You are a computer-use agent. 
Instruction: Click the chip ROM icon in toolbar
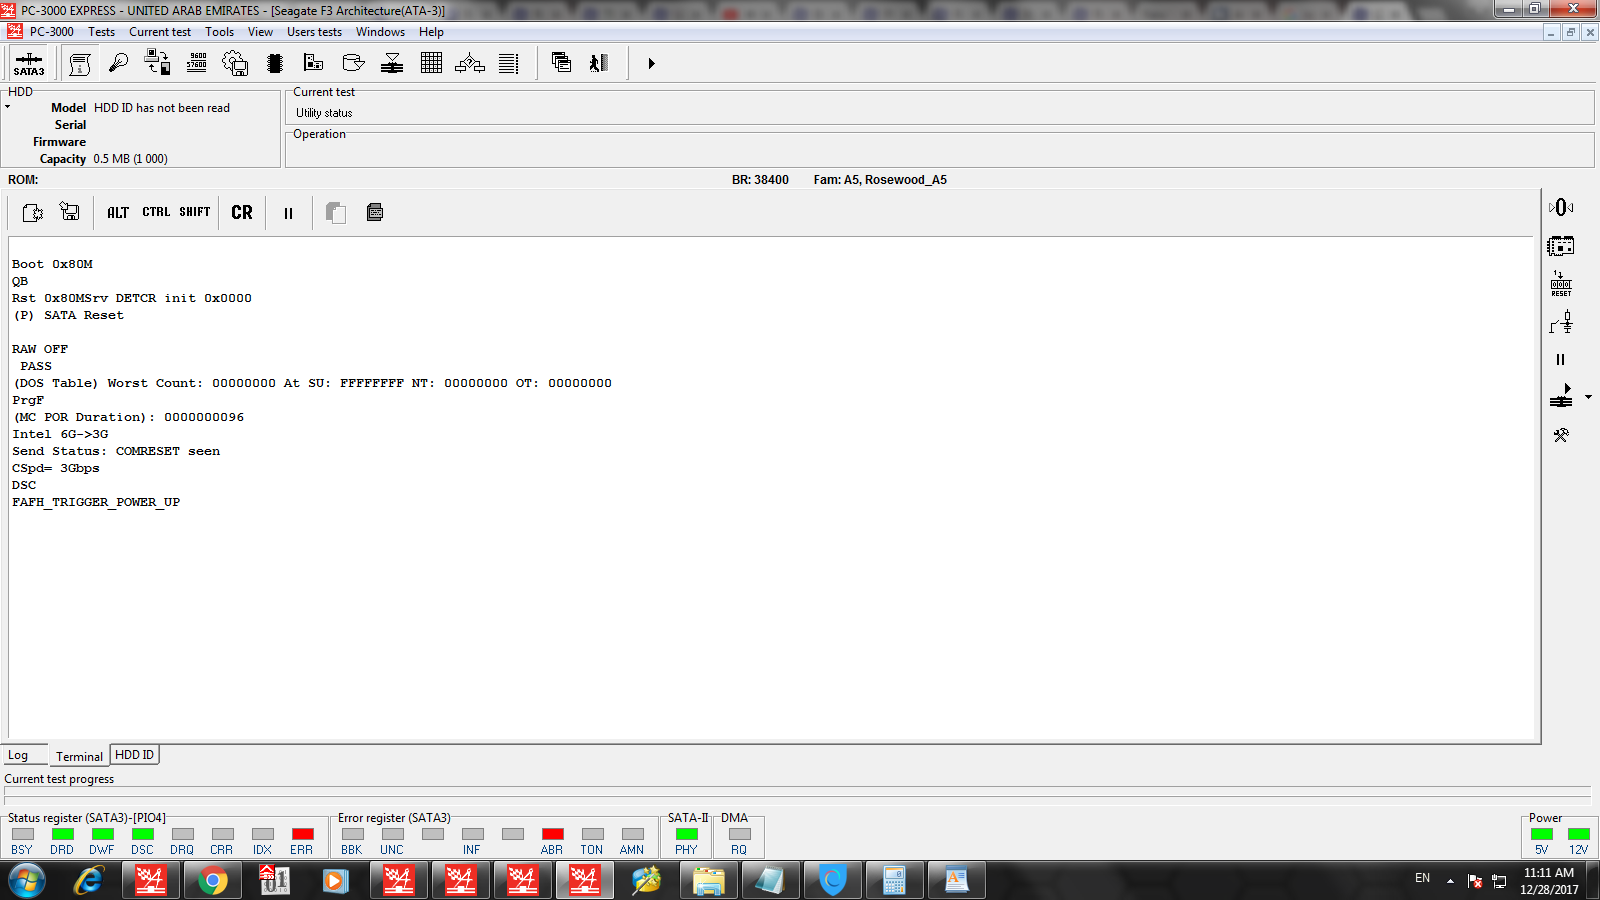pyautogui.click(x=275, y=63)
